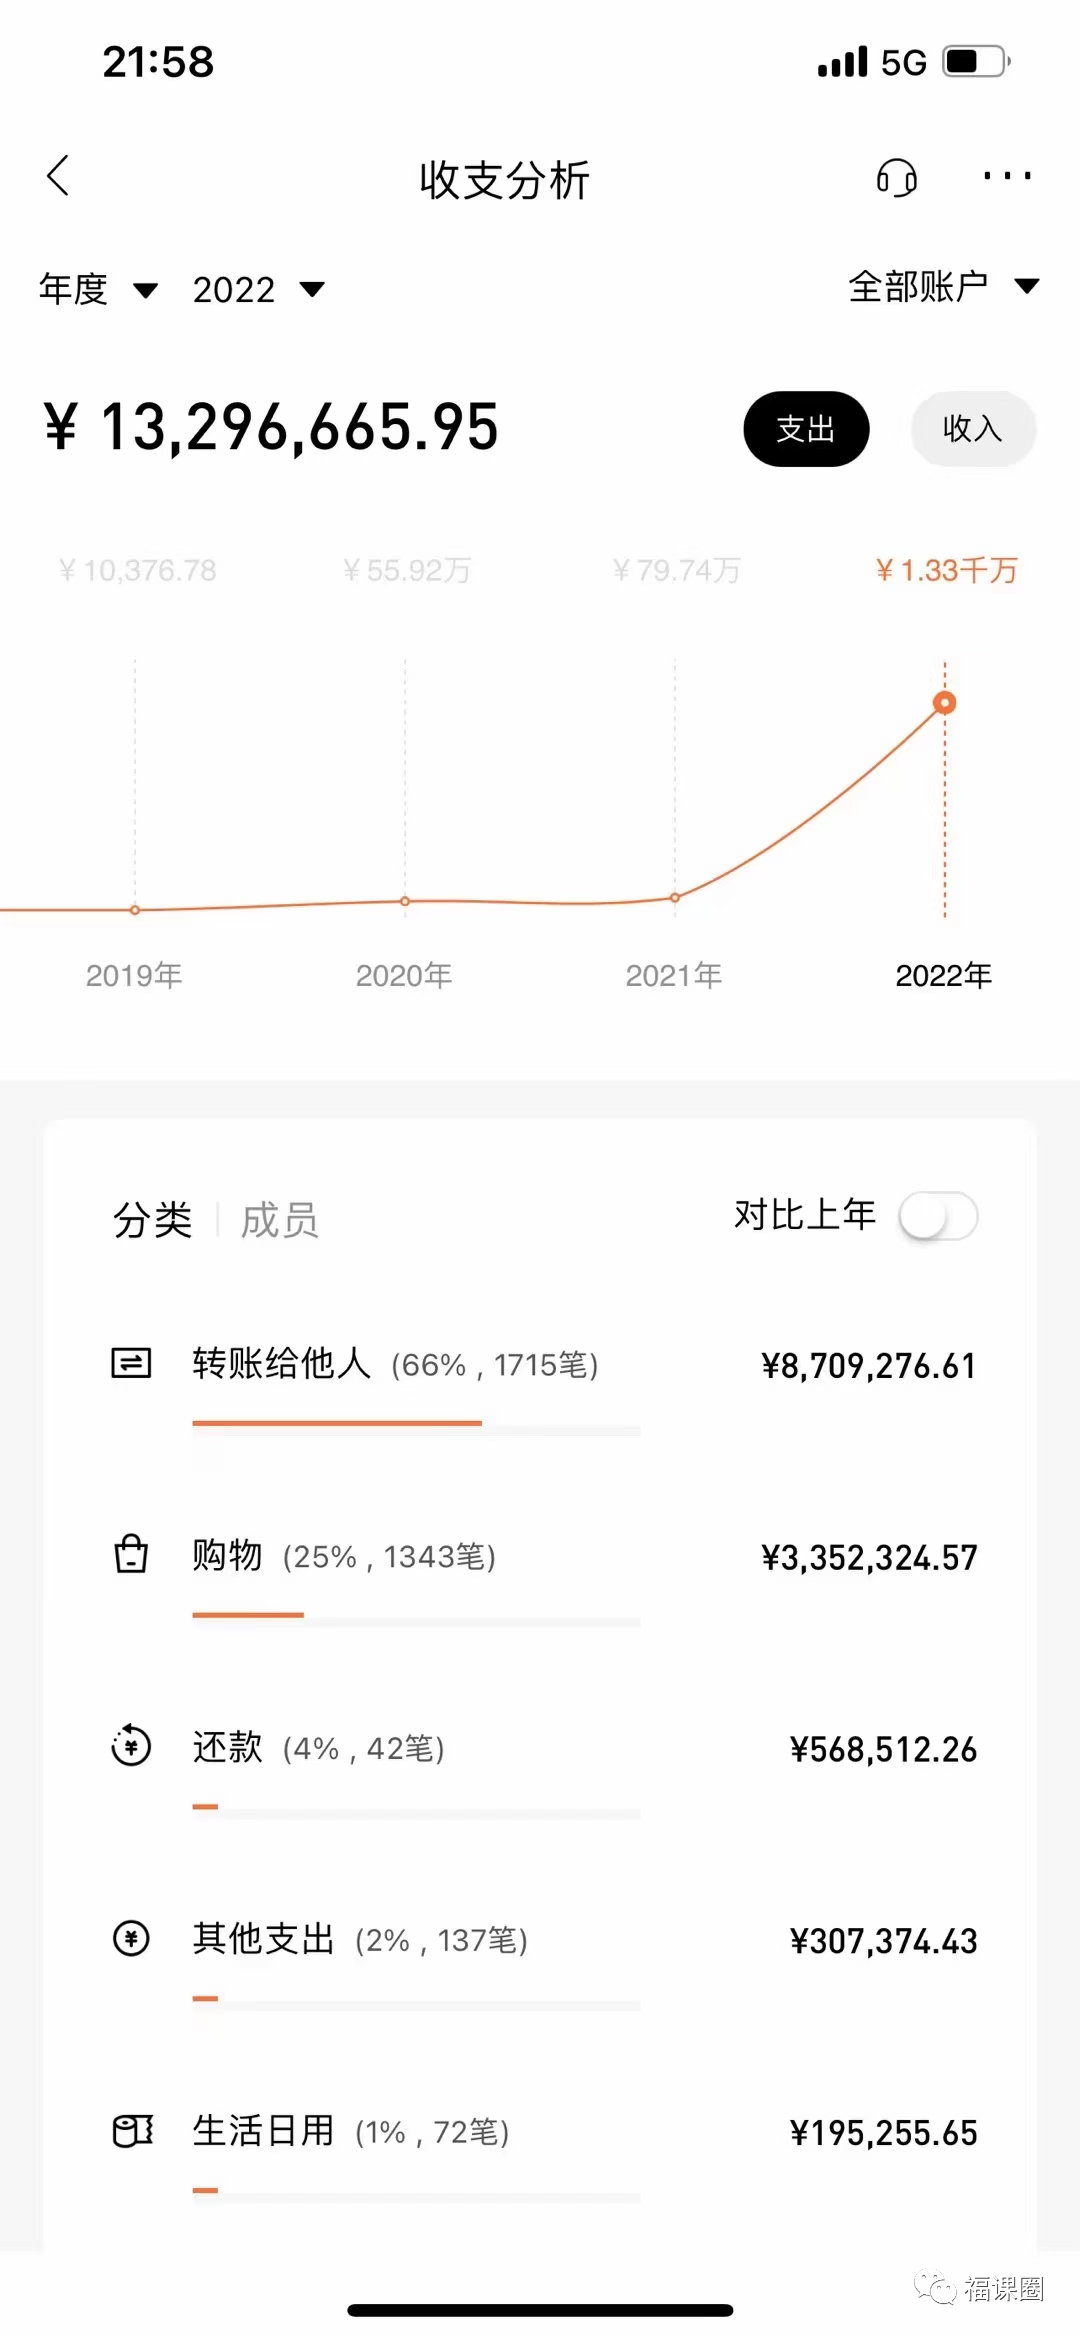Viewport: 1080px width, 2337px height.
Task: Select the 2021年 chart data point
Action: pos(675,898)
